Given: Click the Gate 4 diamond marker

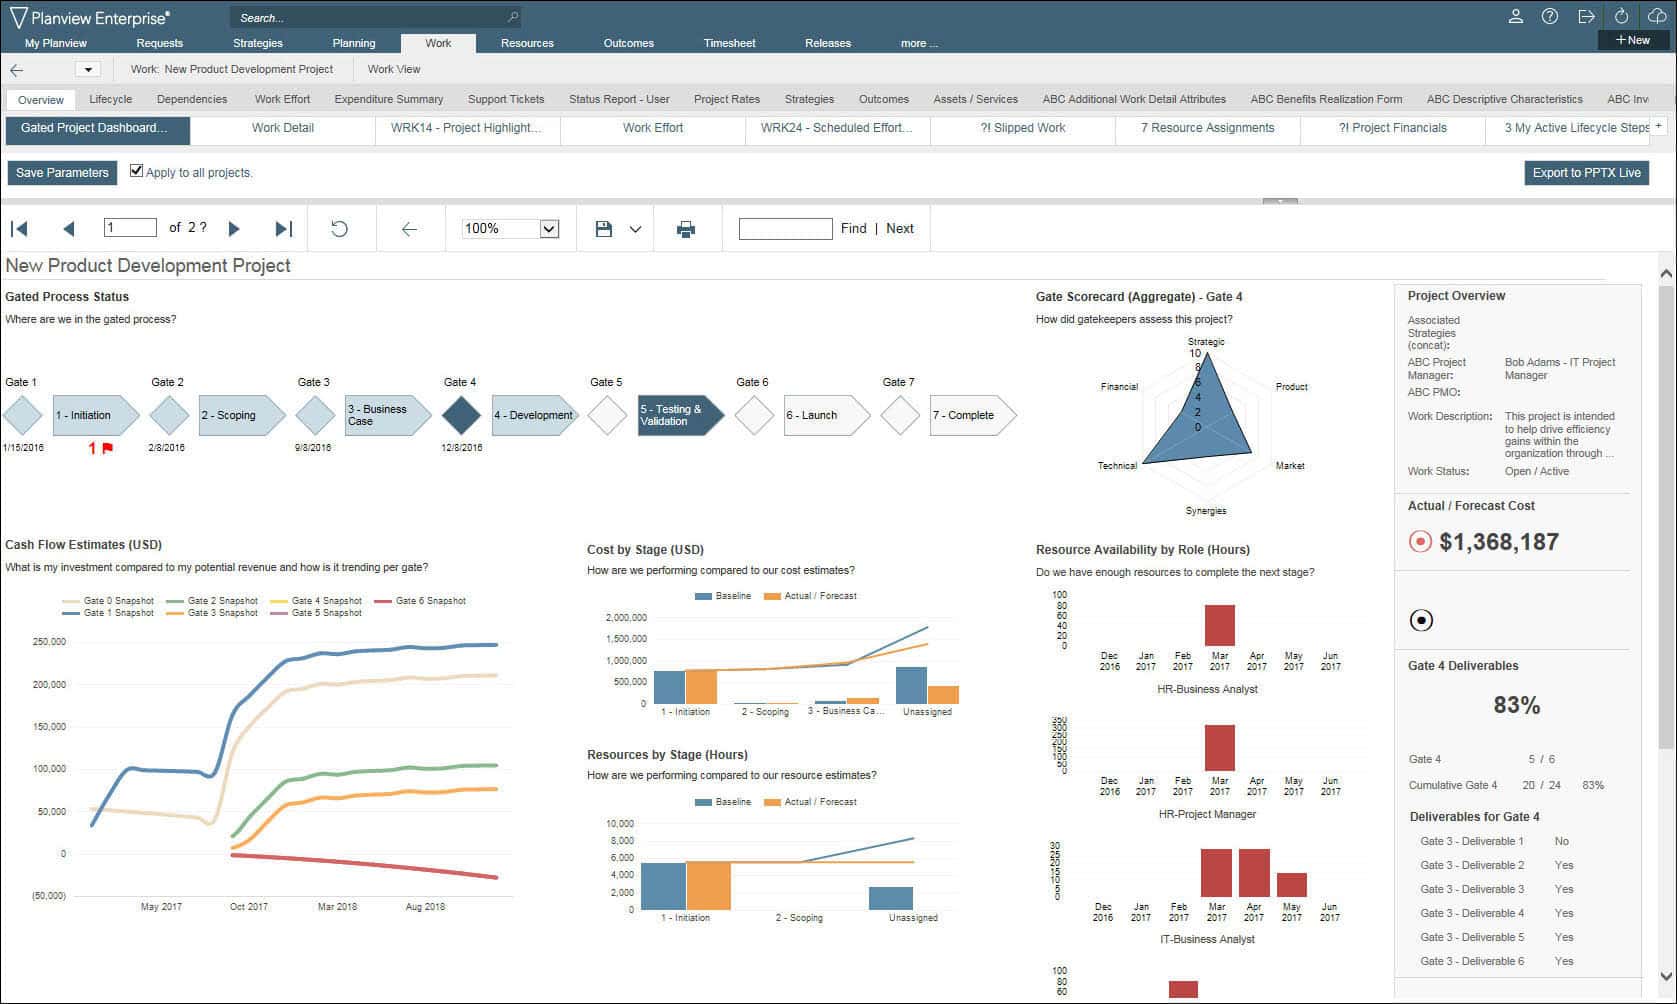Looking at the screenshot, I should pyautogui.click(x=461, y=415).
